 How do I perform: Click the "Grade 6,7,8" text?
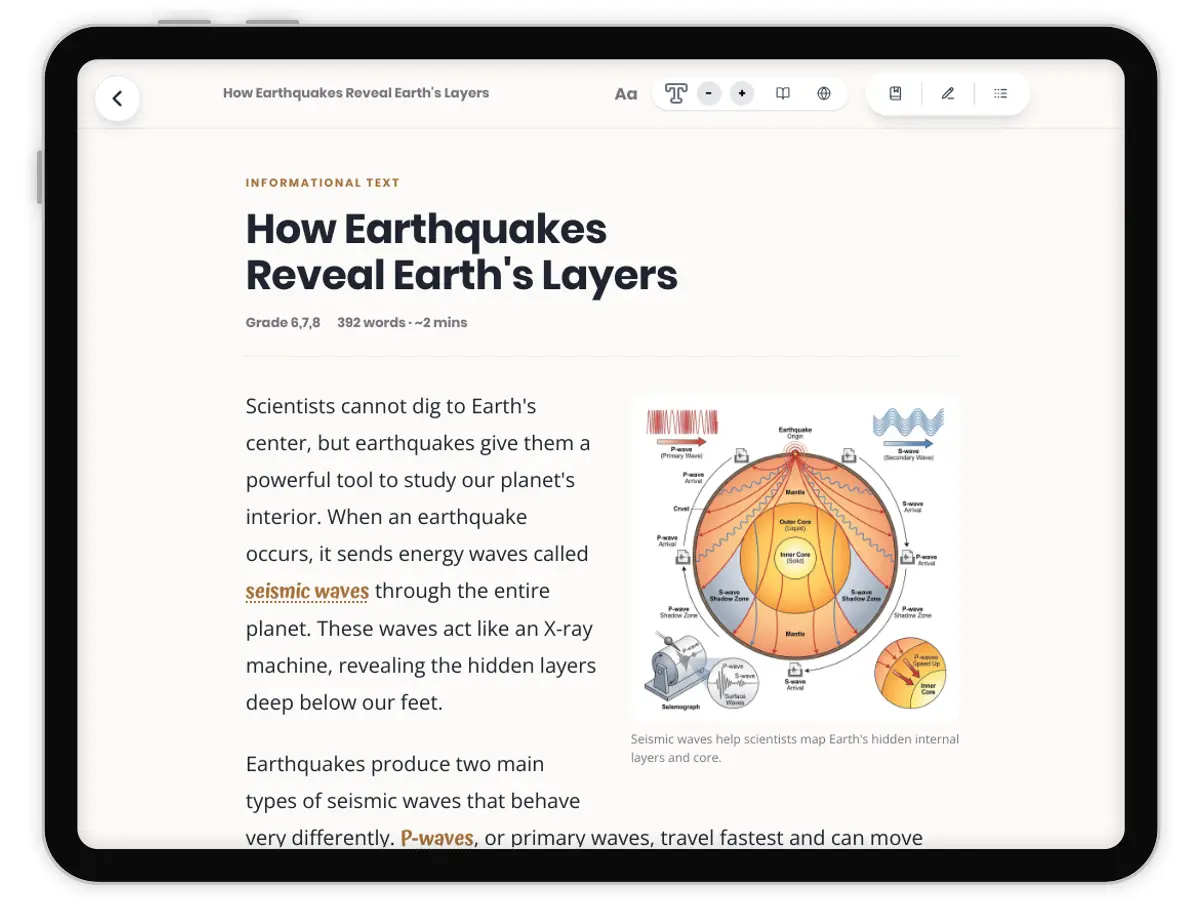[283, 323]
